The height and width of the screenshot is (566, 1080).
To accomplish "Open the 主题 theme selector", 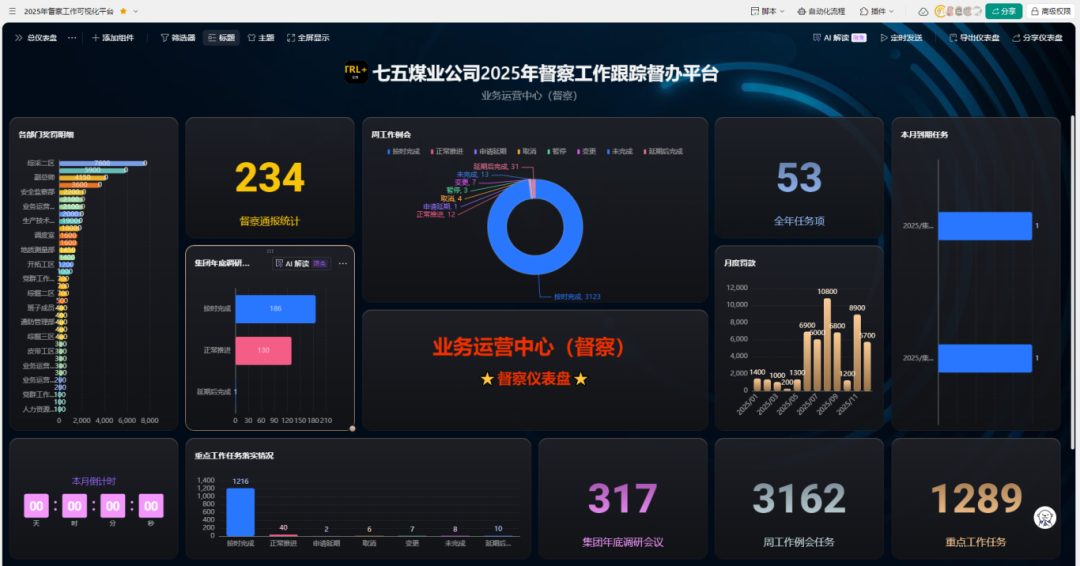I will 261,38.
